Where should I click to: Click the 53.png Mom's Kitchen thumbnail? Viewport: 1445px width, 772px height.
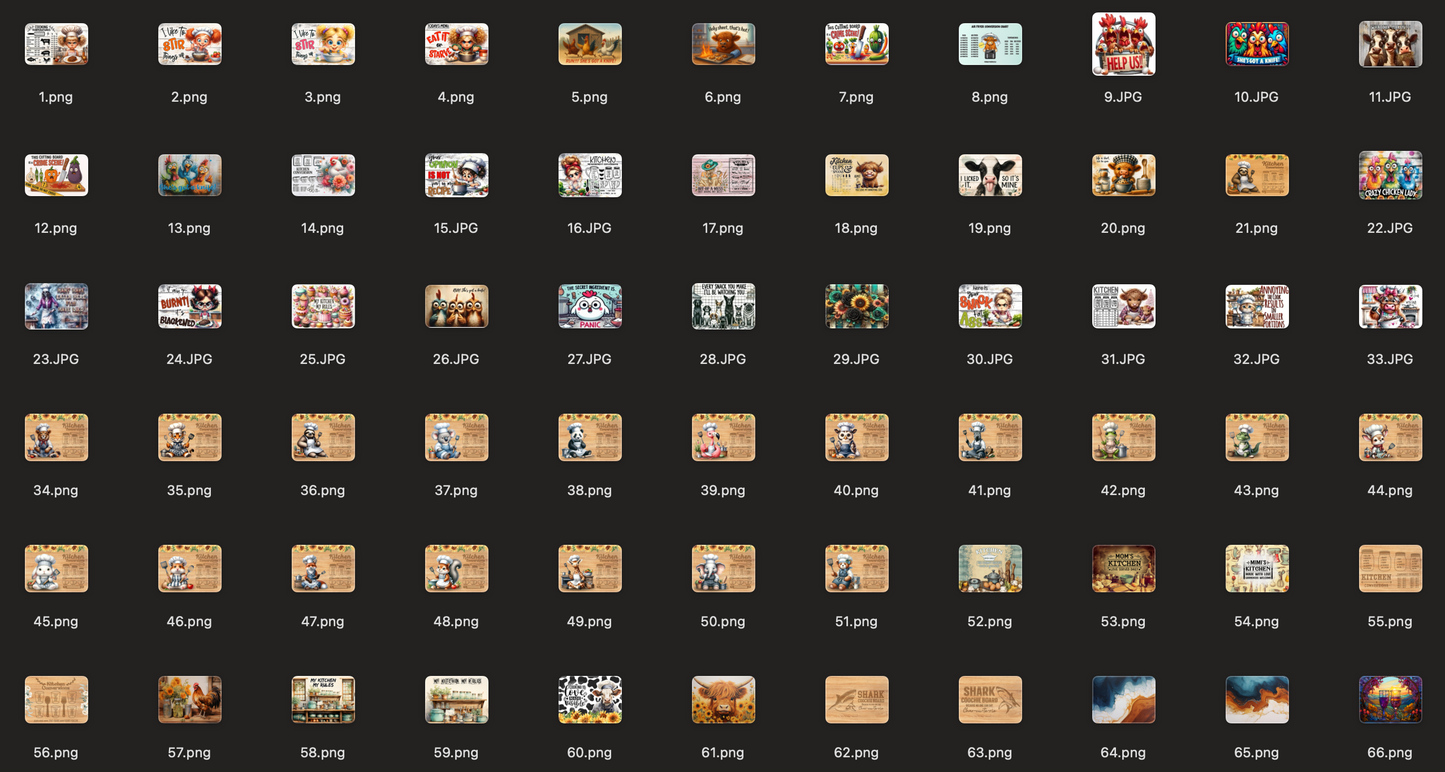(1123, 568)
